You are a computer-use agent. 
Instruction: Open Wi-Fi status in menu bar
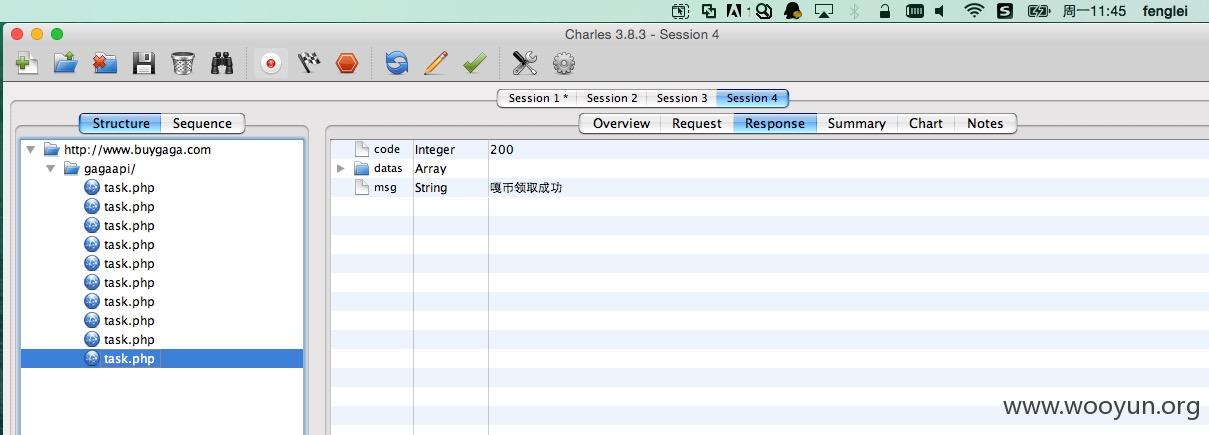[974, 11]
